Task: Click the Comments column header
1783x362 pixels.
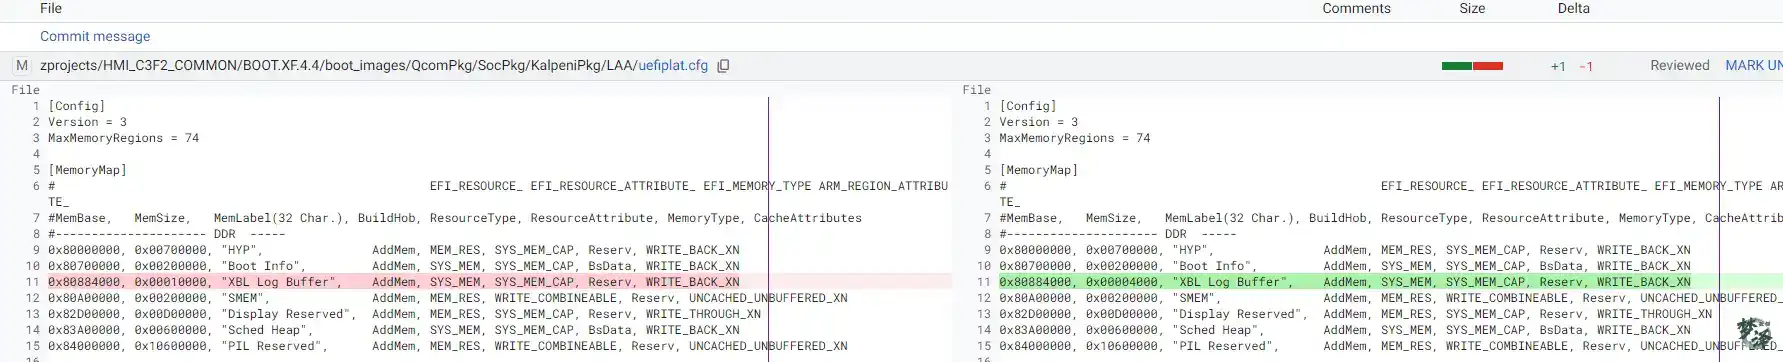Action: [x=1356, y=8]
